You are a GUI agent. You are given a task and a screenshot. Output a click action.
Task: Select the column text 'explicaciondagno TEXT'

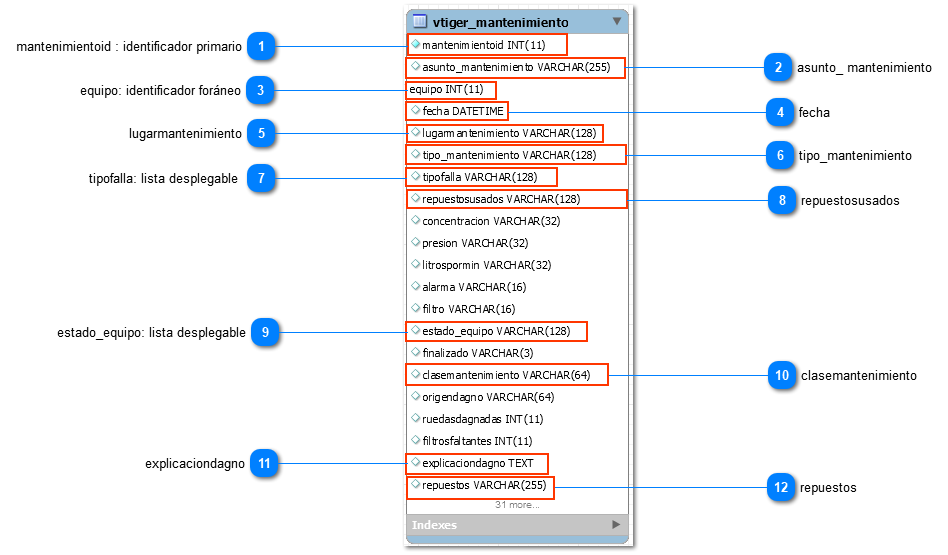pyautogui.click(x=478, y=463)
